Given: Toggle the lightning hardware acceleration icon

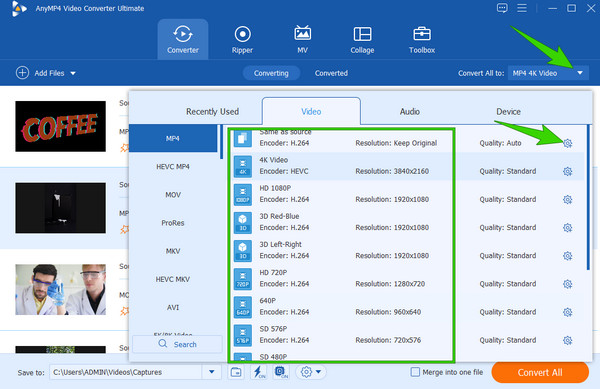Looking at the screenshot, I should [259, 372].
